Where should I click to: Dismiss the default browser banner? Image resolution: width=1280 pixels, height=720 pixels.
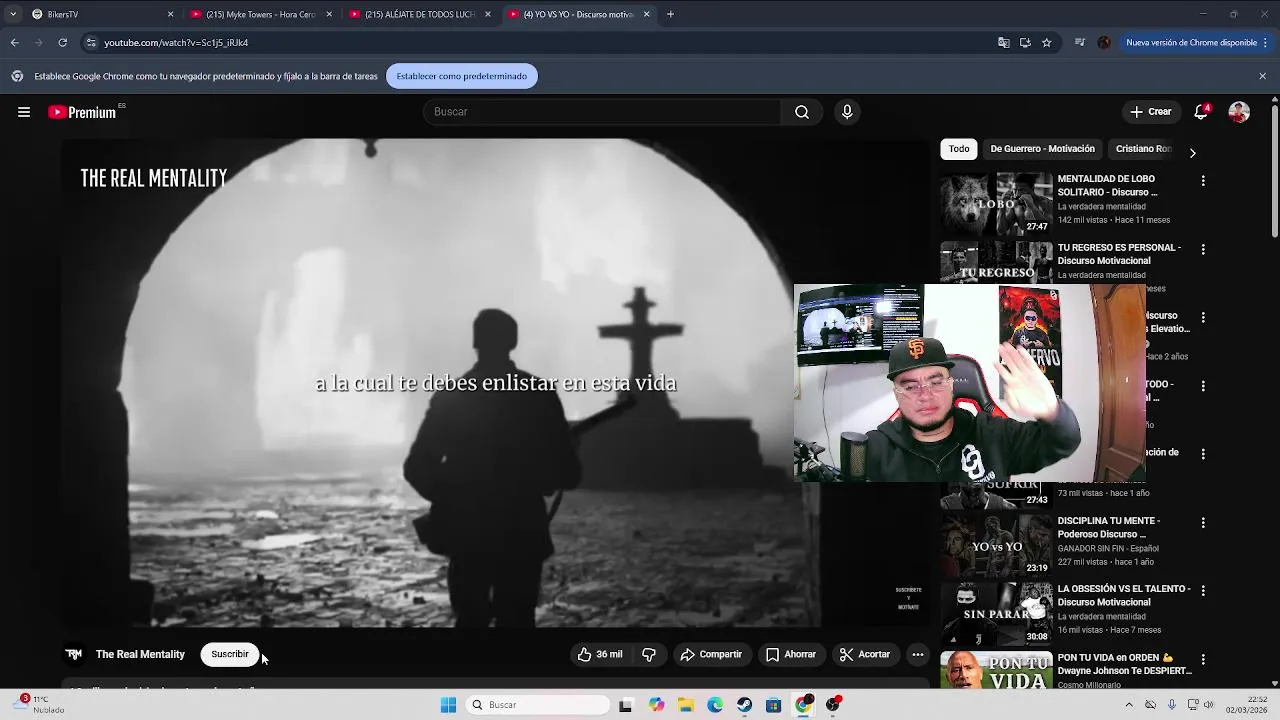point(1262,76)
